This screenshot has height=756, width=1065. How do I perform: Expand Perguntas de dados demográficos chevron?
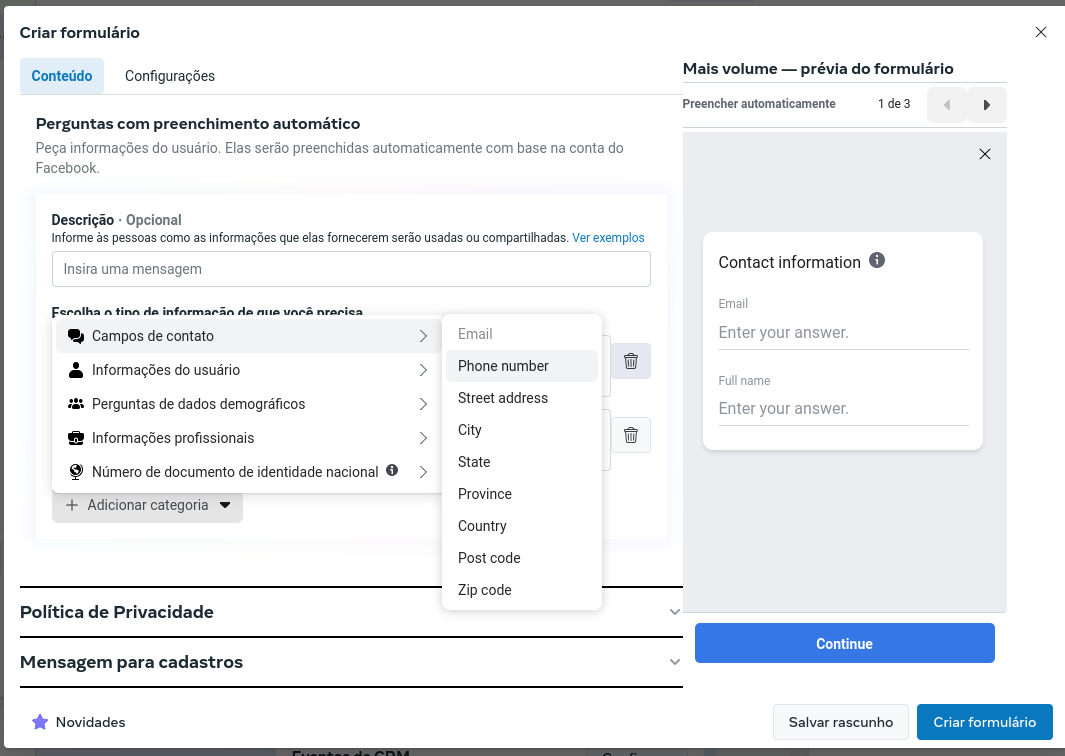pyautogui.click(x=423, y=404)
